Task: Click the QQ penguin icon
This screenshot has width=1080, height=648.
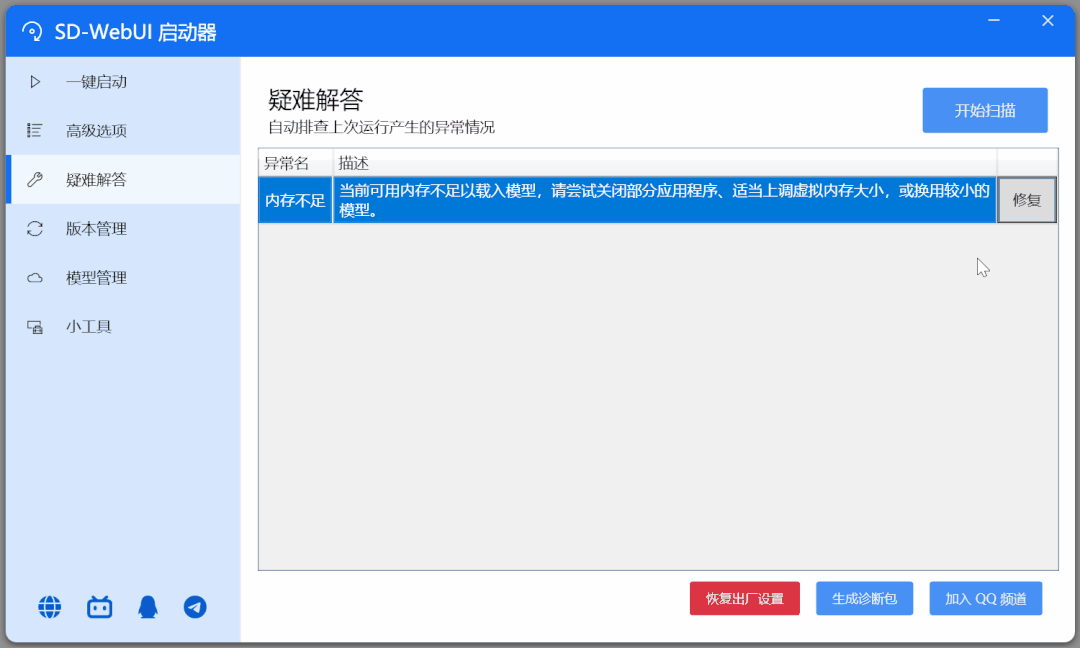Action: tap(147, 607)
